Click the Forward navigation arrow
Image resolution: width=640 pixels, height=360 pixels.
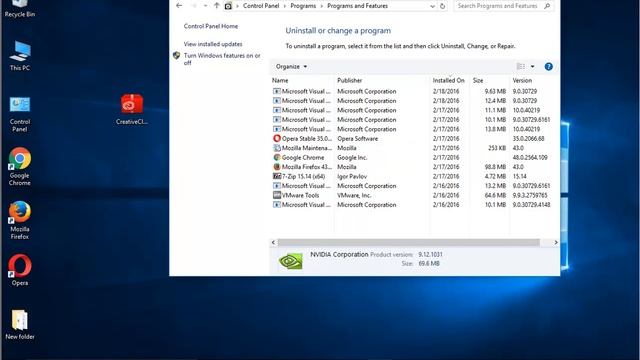tap(193, 6)
